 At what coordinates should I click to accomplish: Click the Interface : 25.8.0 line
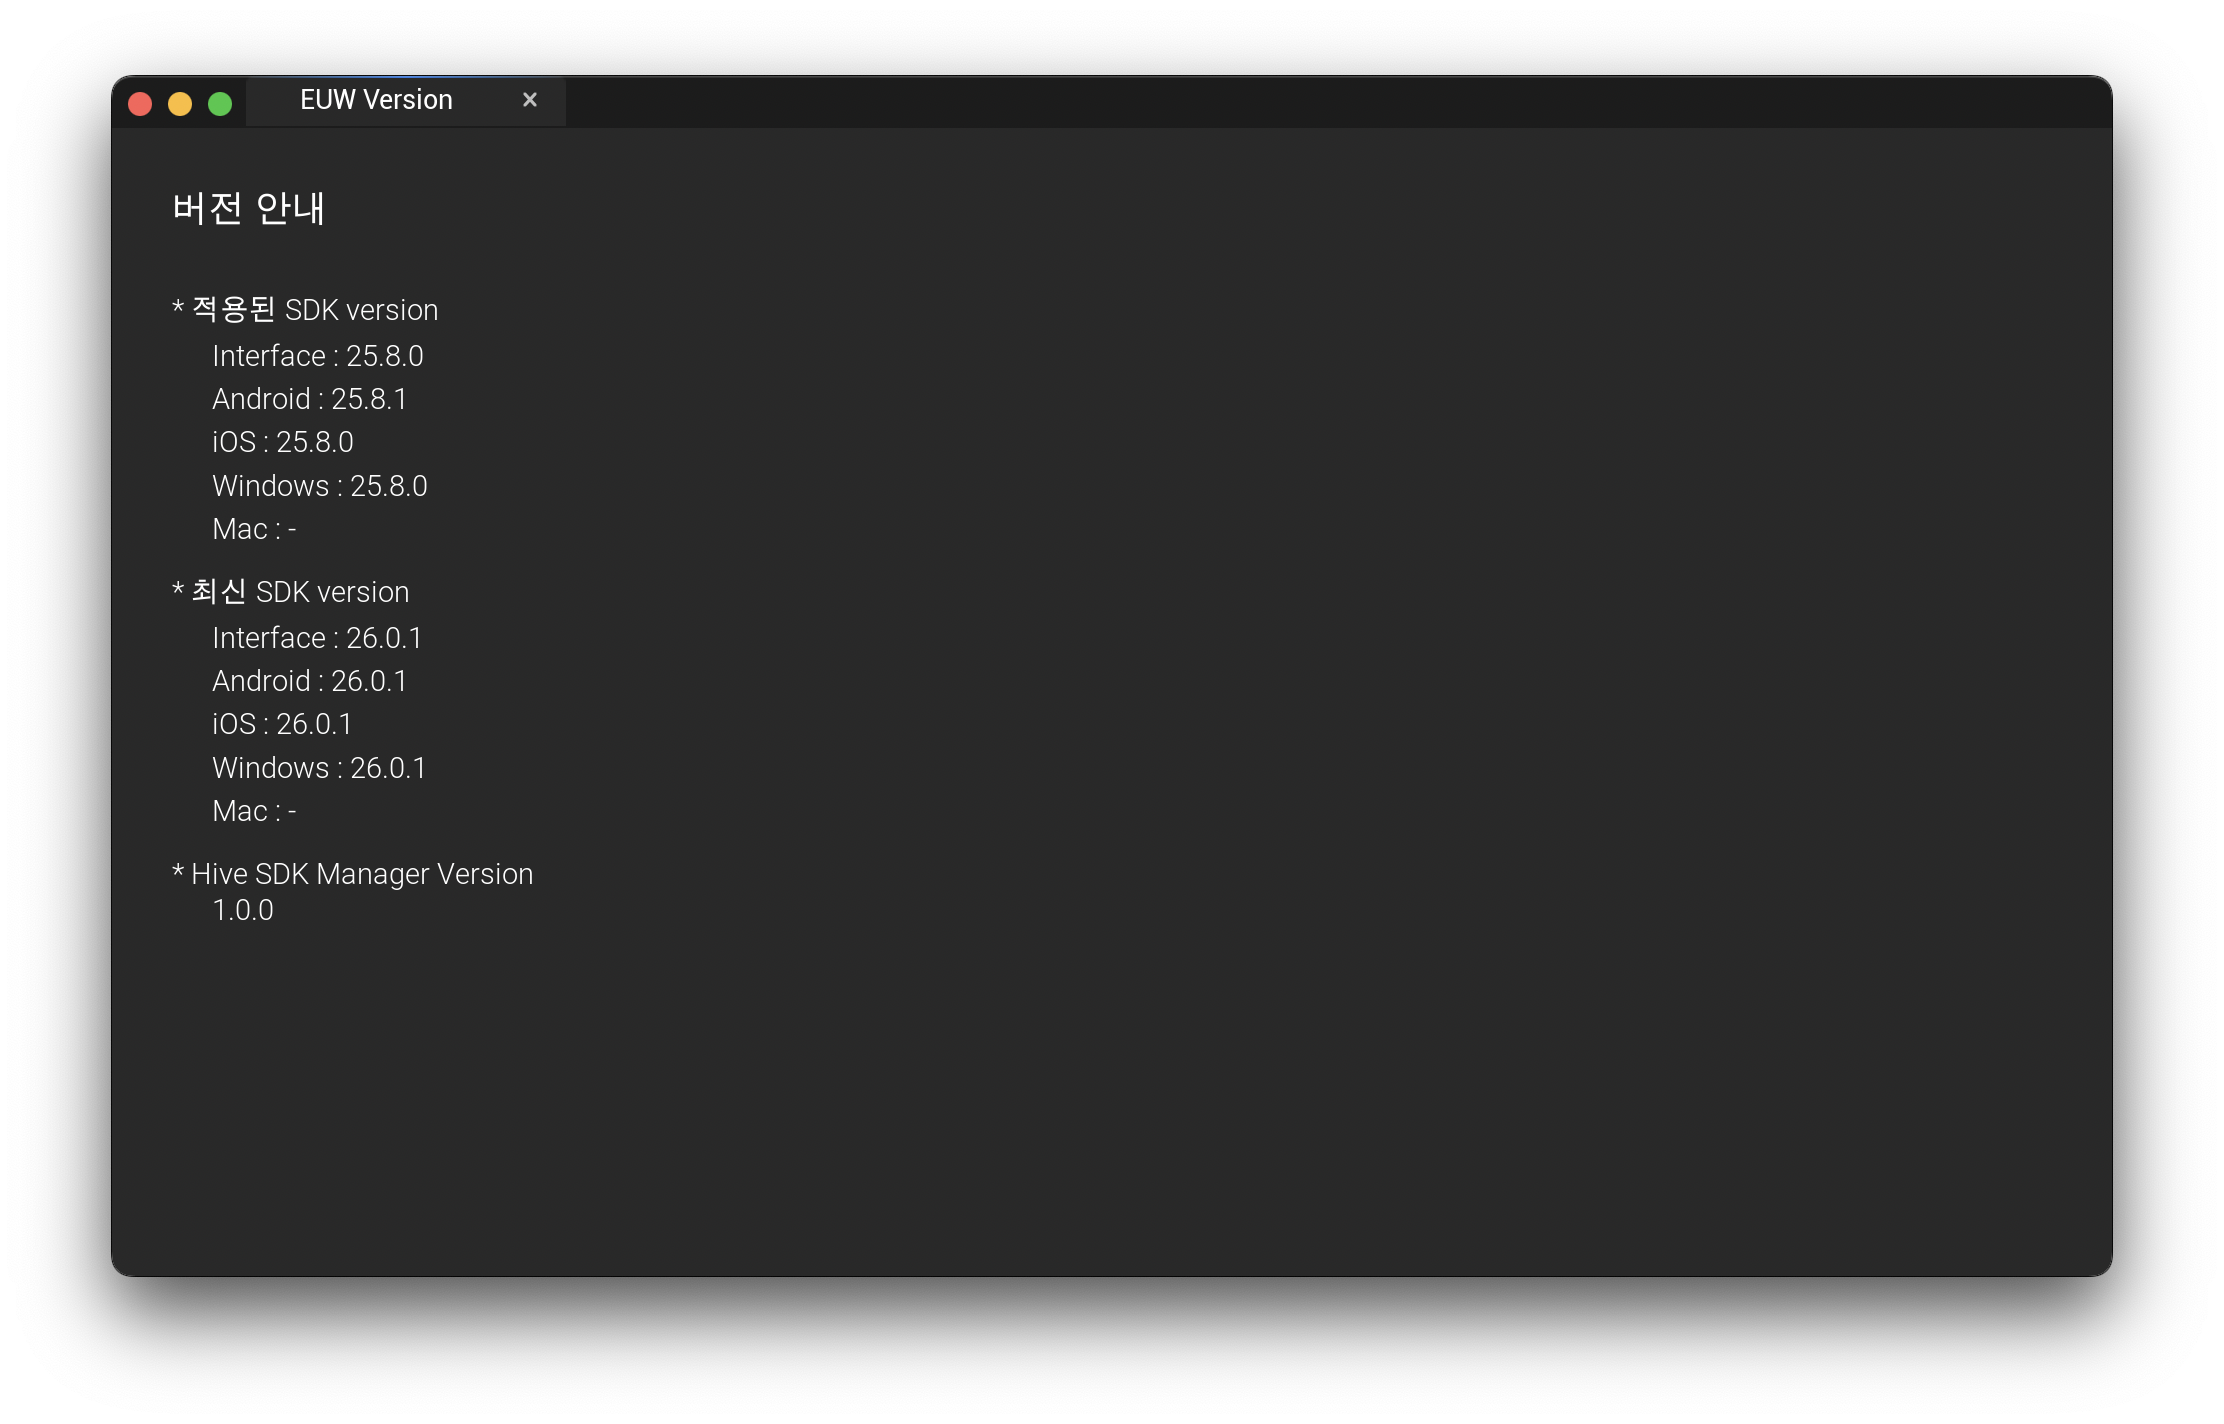pos(317,356)
